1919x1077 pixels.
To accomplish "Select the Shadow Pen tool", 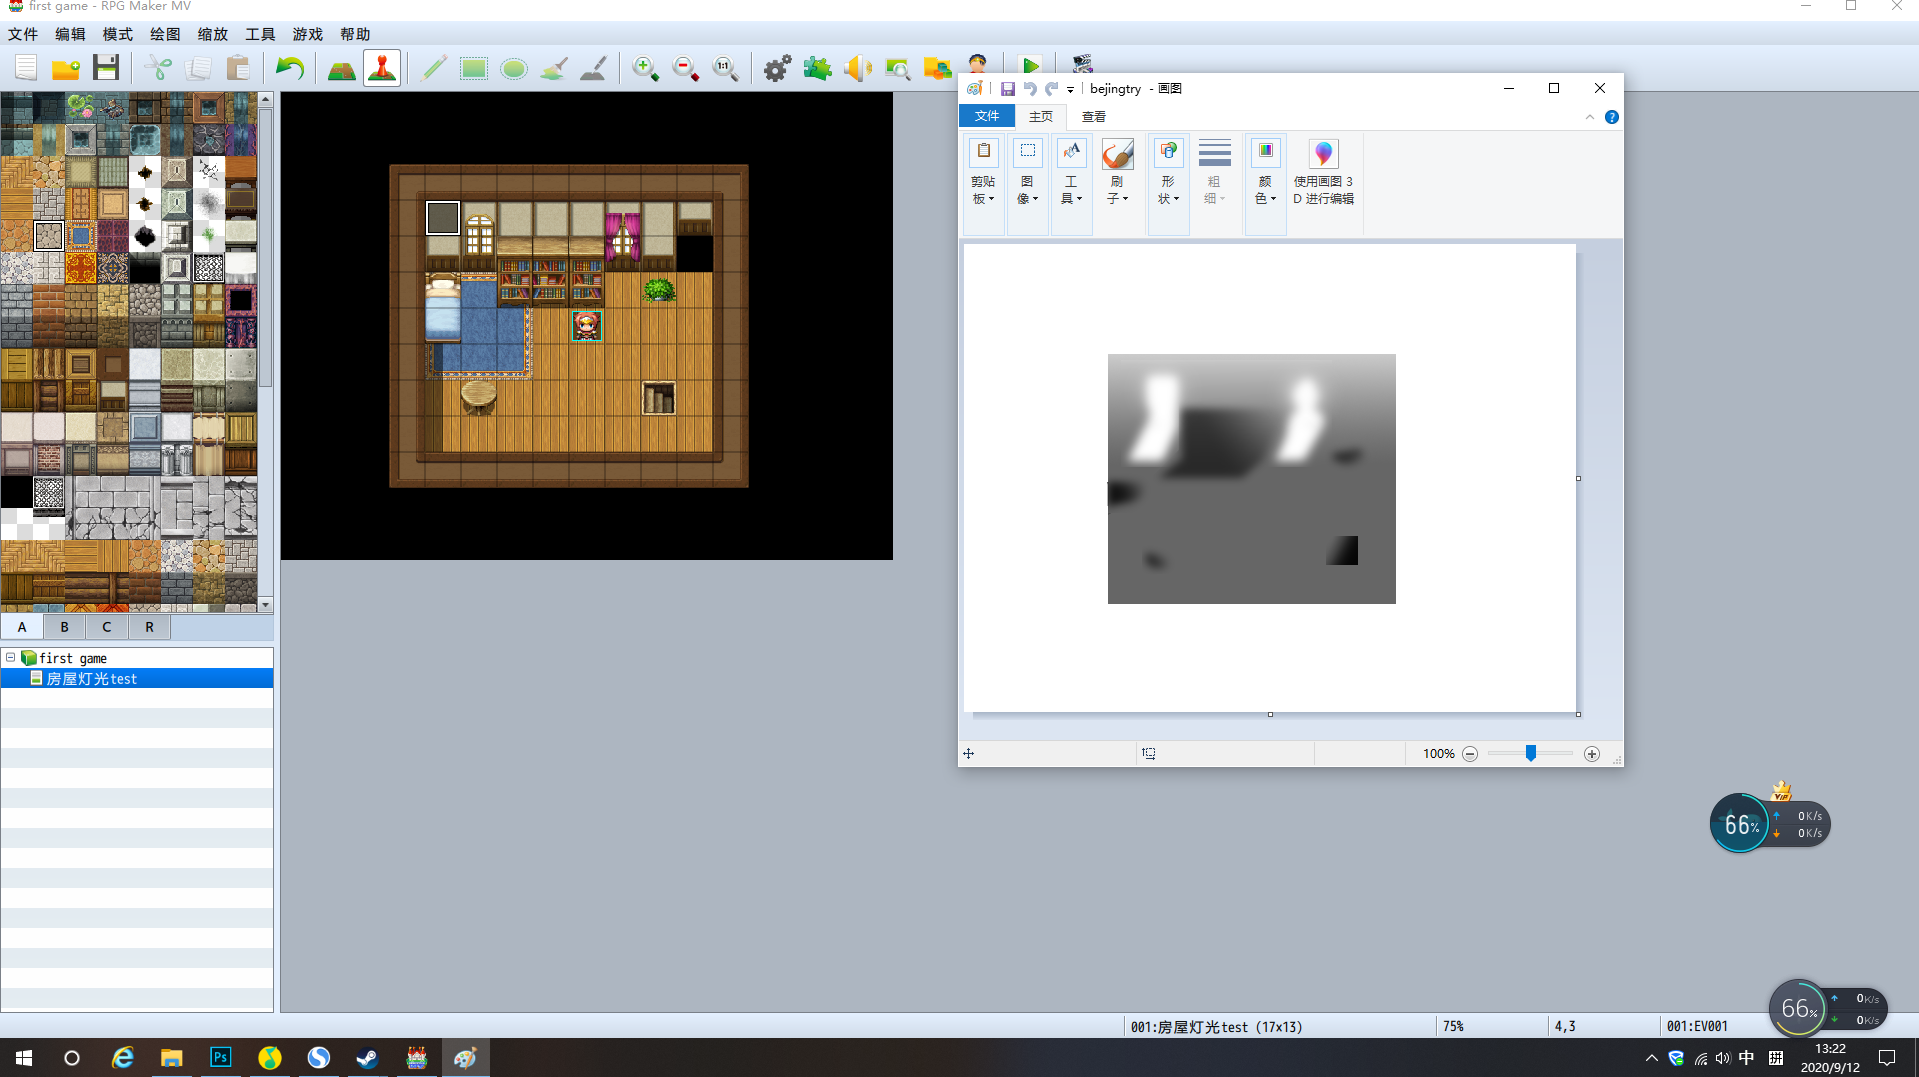I will (594, 68).
